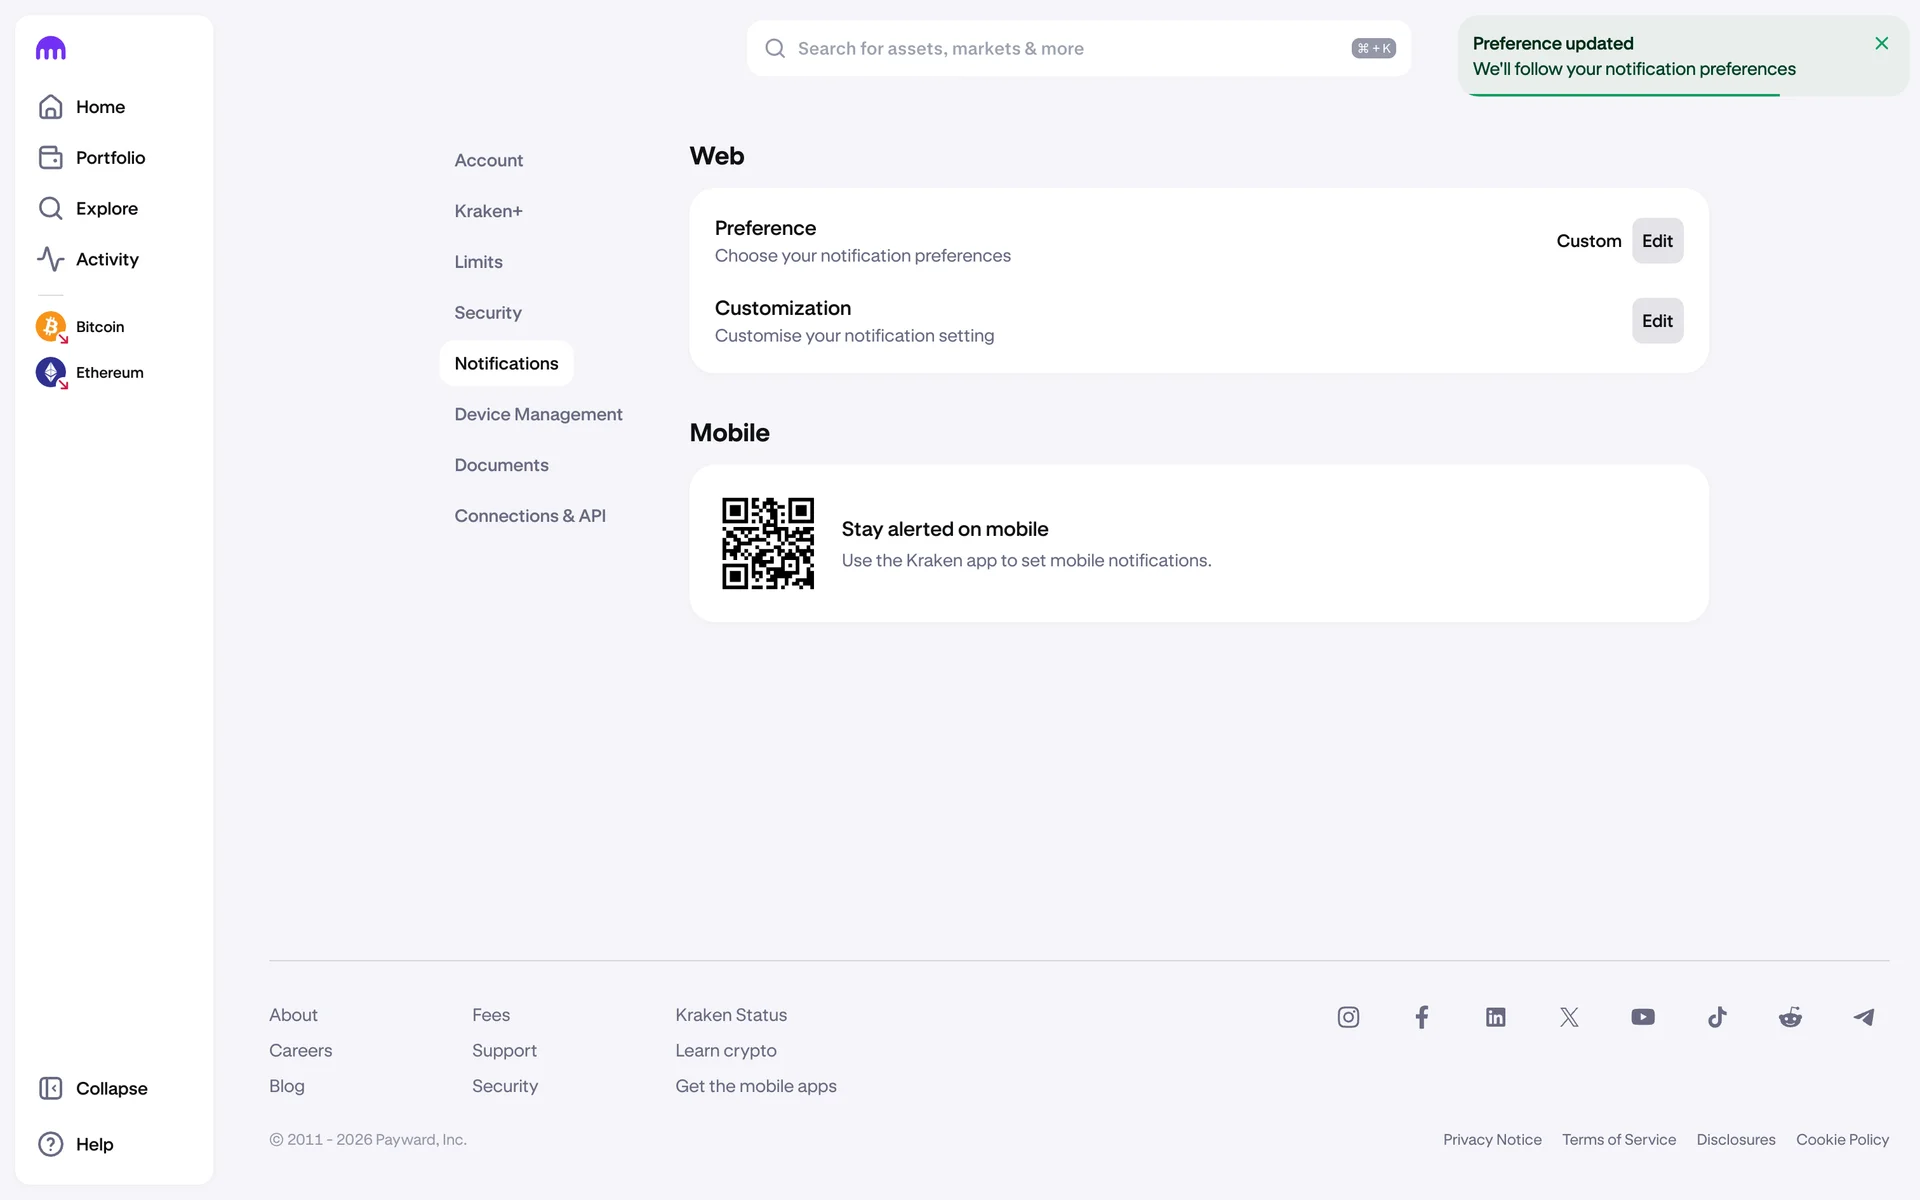Open the Device Management settings tab
The height and width of the screenshot is (1200, 1920).
tap(538, 414)
